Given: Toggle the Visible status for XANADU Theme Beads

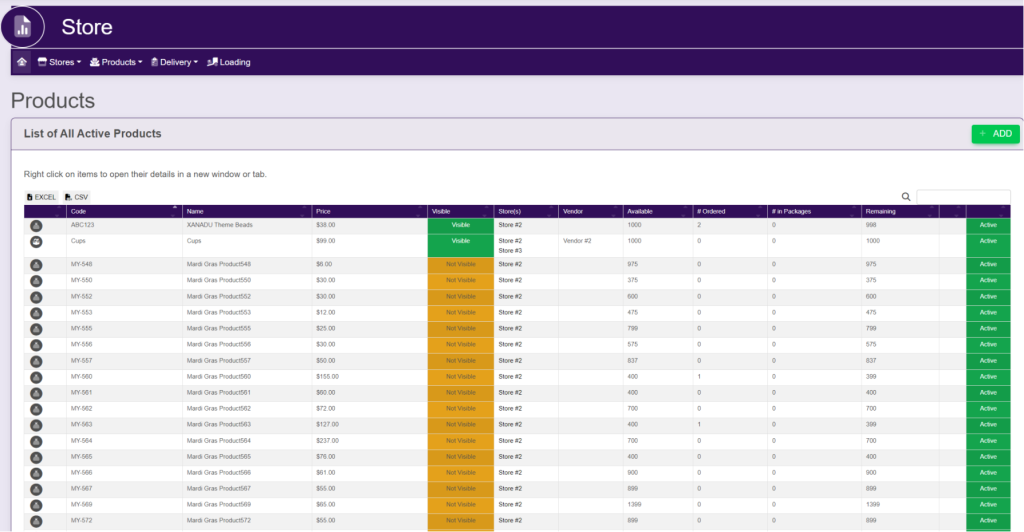Looking at the screenshot, I should (460, 226).
